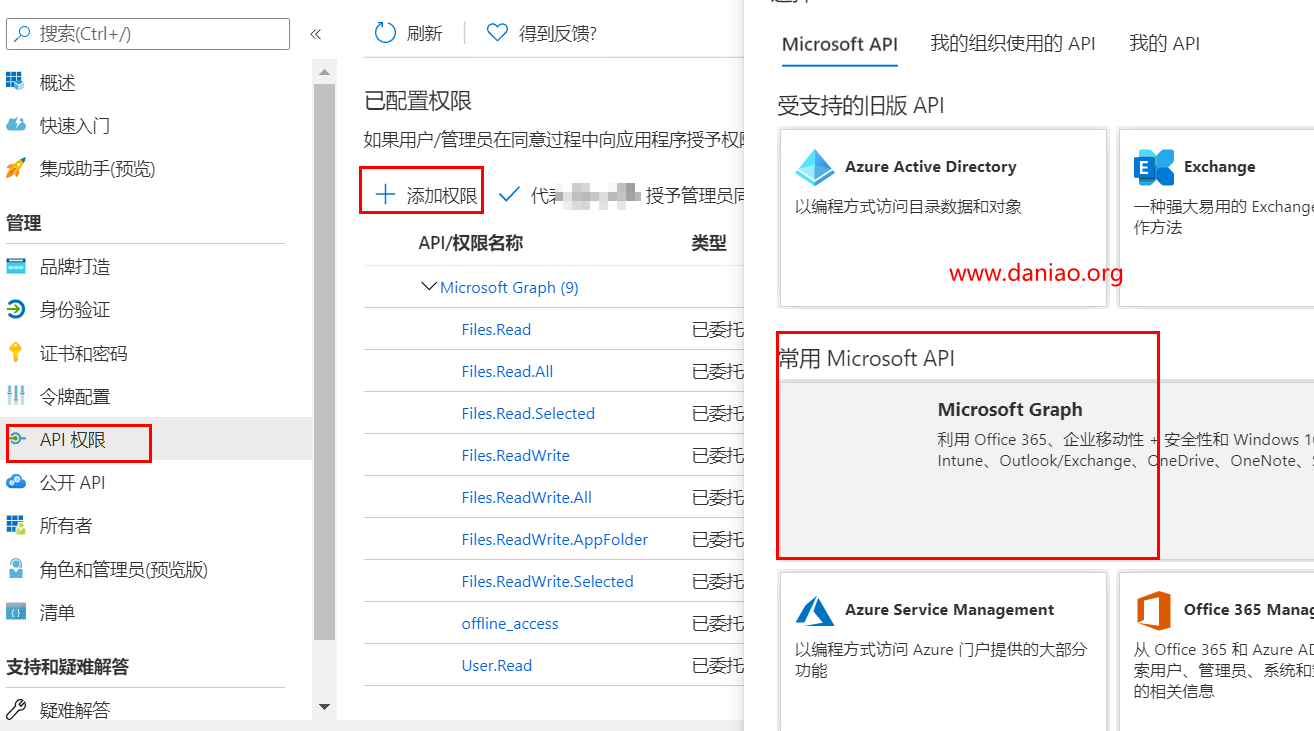Screen dimensions: 1314x731
Task: Click the 类型 column header
Action: tap(709, 243)
